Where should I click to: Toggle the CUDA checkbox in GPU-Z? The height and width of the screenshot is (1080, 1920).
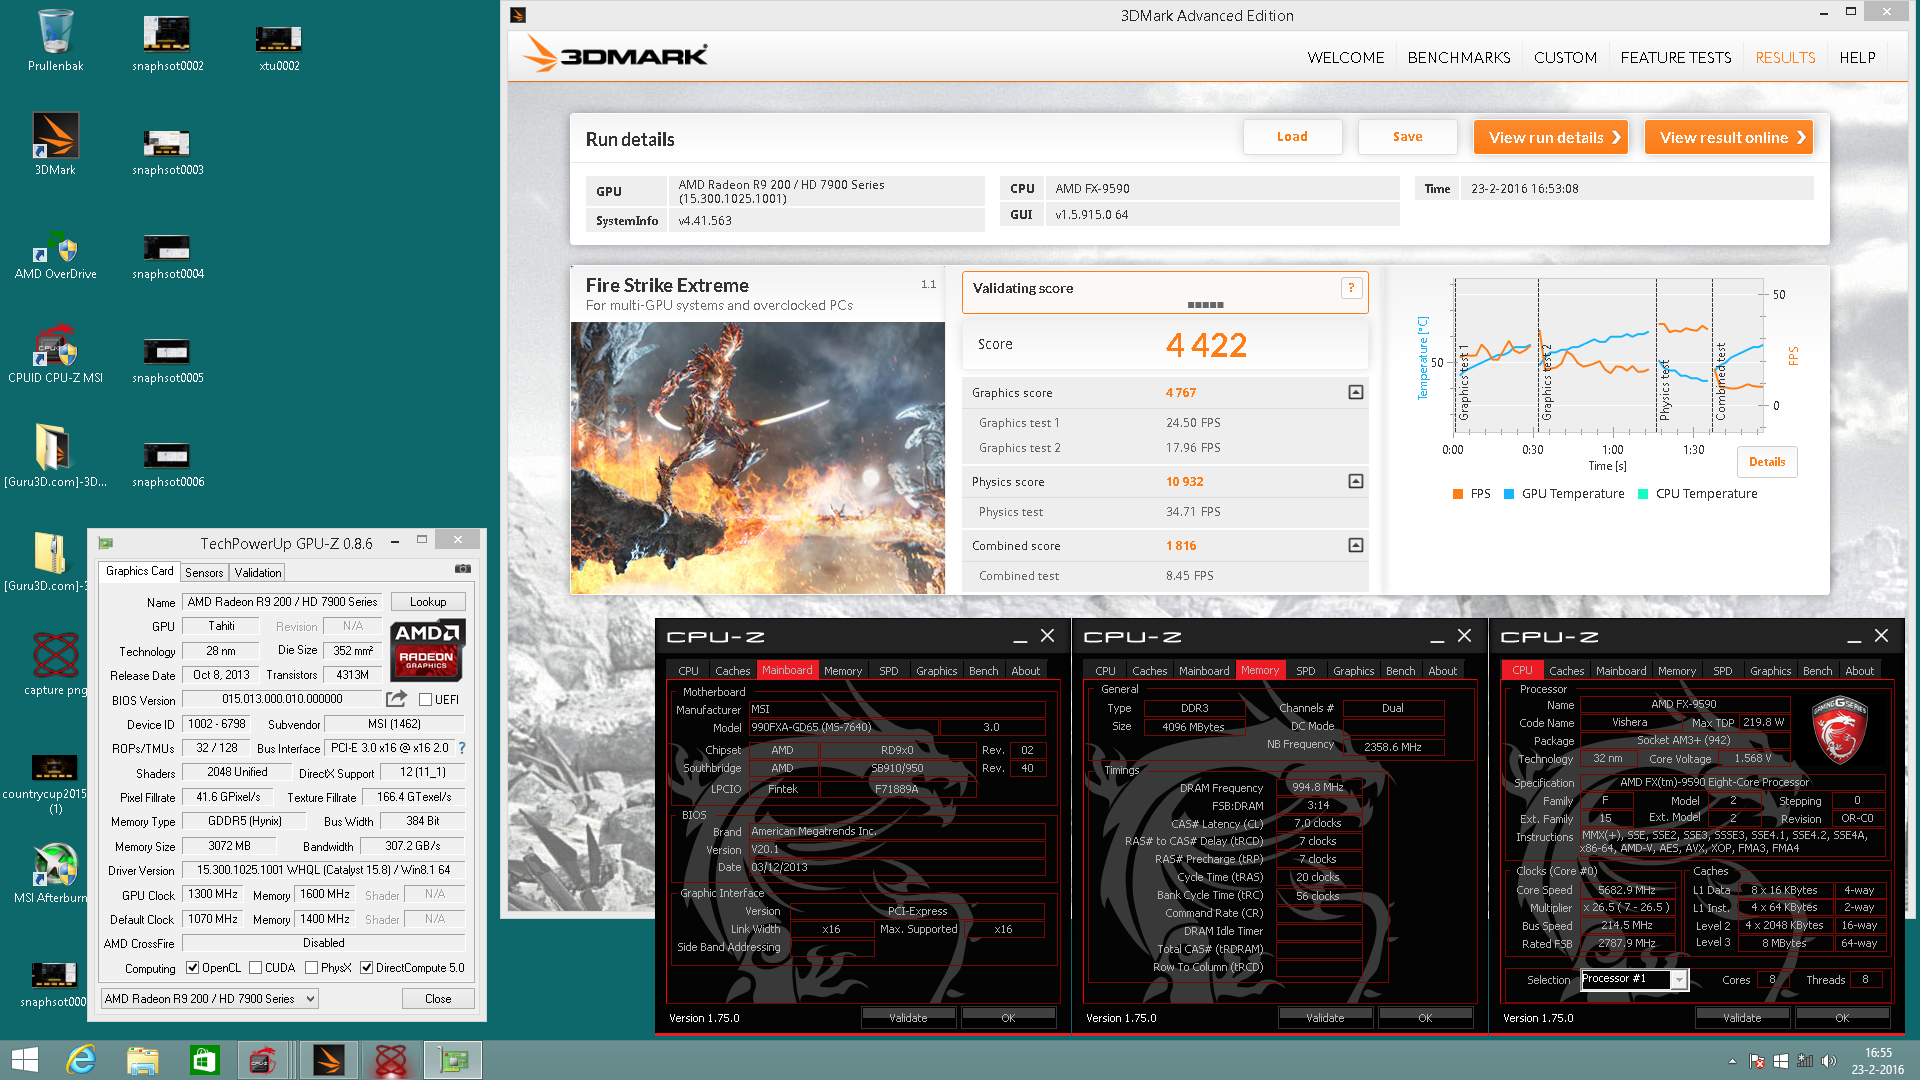click(x=256, y=968)
